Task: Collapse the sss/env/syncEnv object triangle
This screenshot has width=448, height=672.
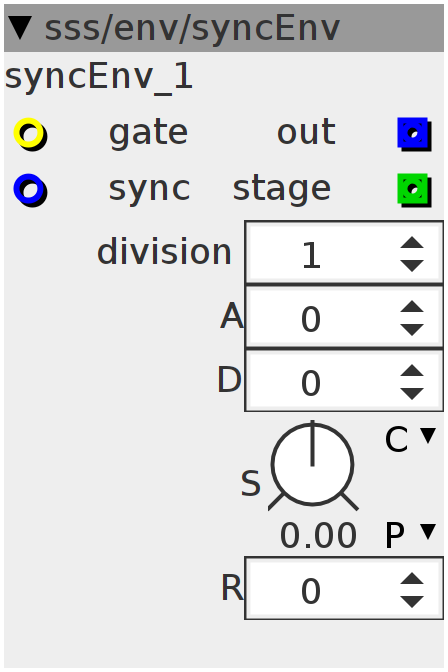Action: pos(20,28)
